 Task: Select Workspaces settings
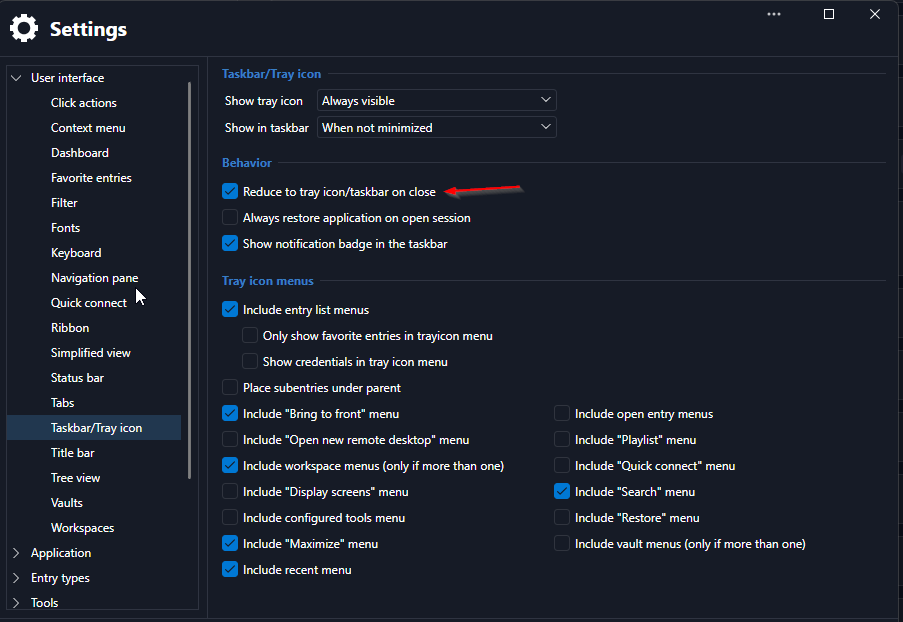click(82, 528)
